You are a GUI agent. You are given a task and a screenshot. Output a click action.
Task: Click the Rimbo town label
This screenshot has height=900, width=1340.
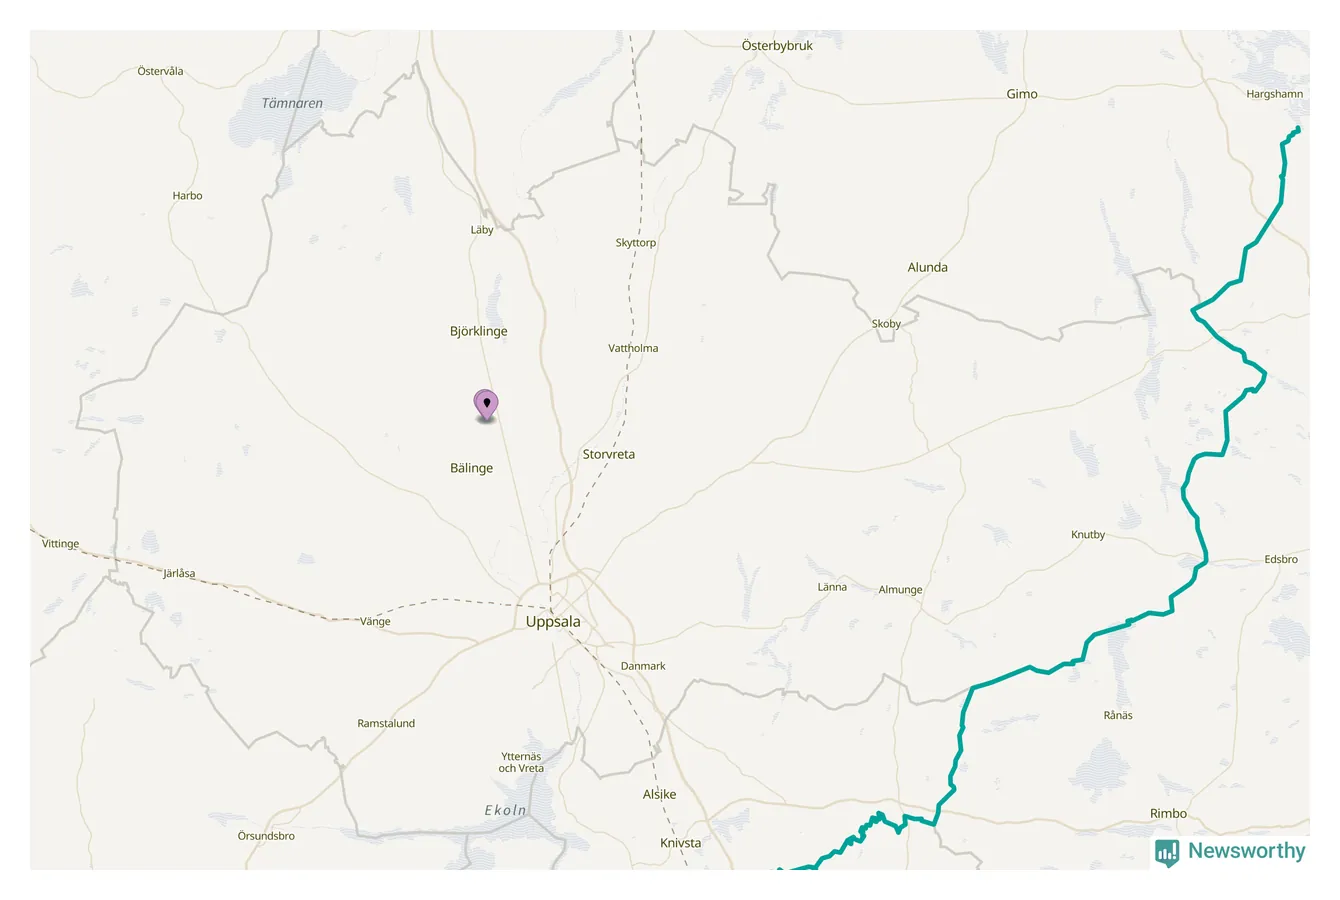click(x=1168, y=813)
